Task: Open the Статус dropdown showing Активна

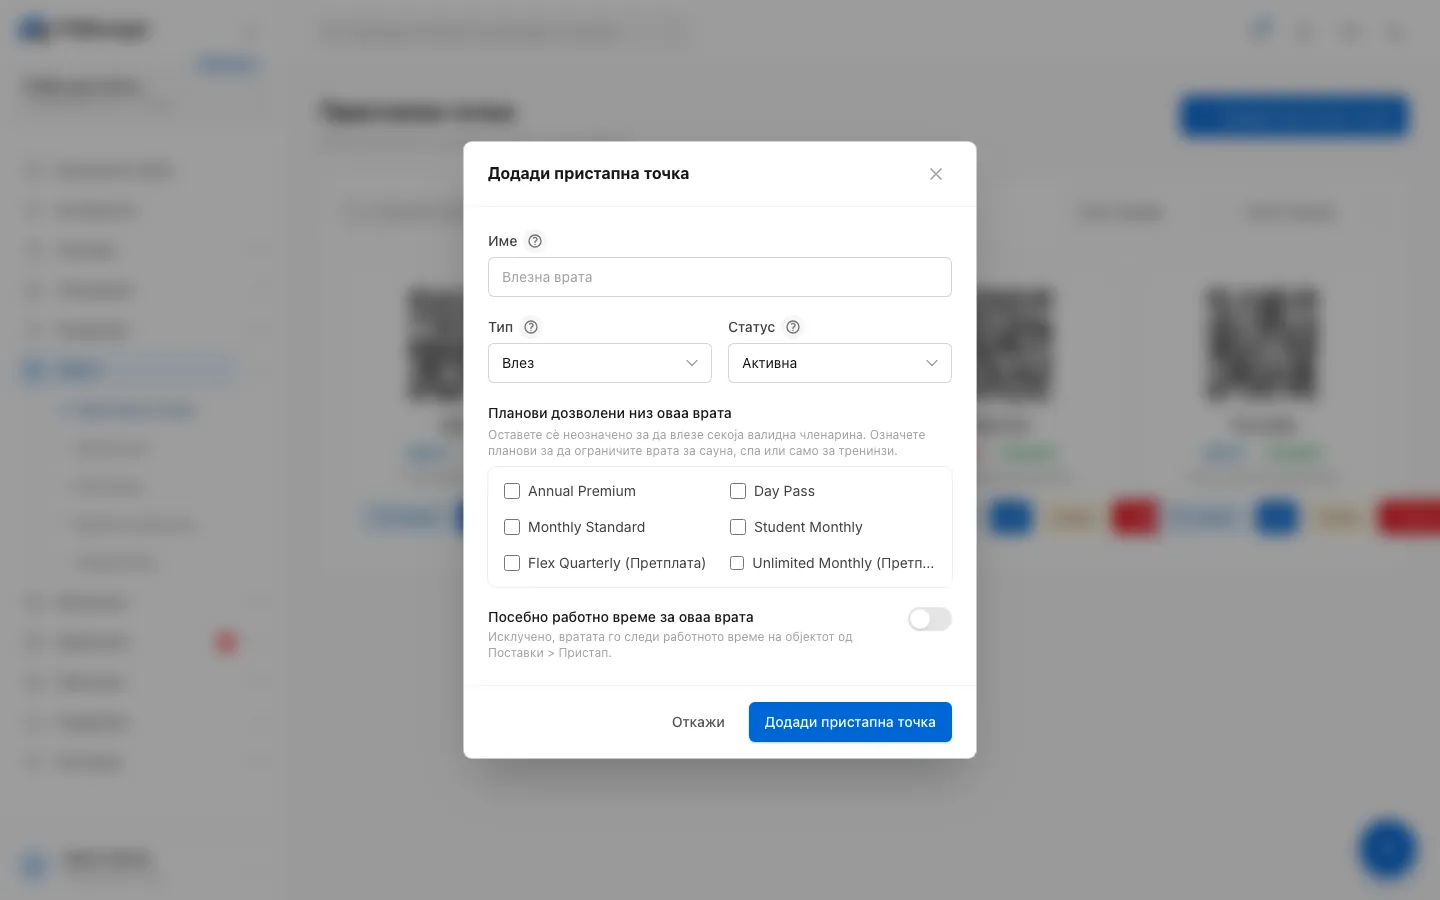Action: (x=840, y=363)
